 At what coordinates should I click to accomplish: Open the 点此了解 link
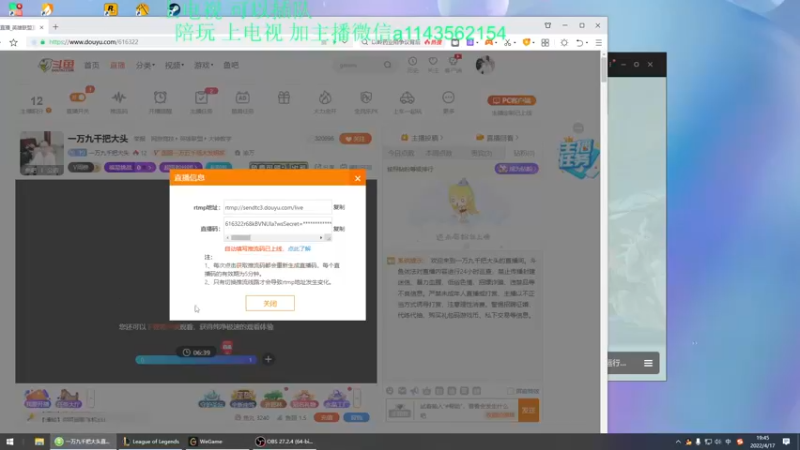[x=299, y=249]
